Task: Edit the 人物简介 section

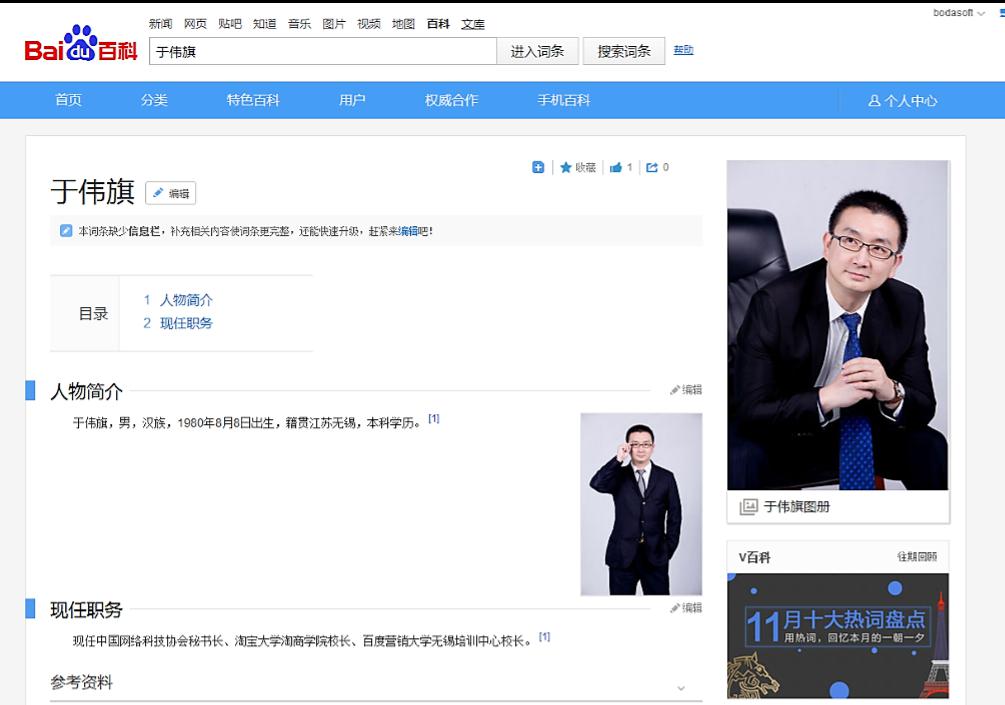Action: point(686,390)
